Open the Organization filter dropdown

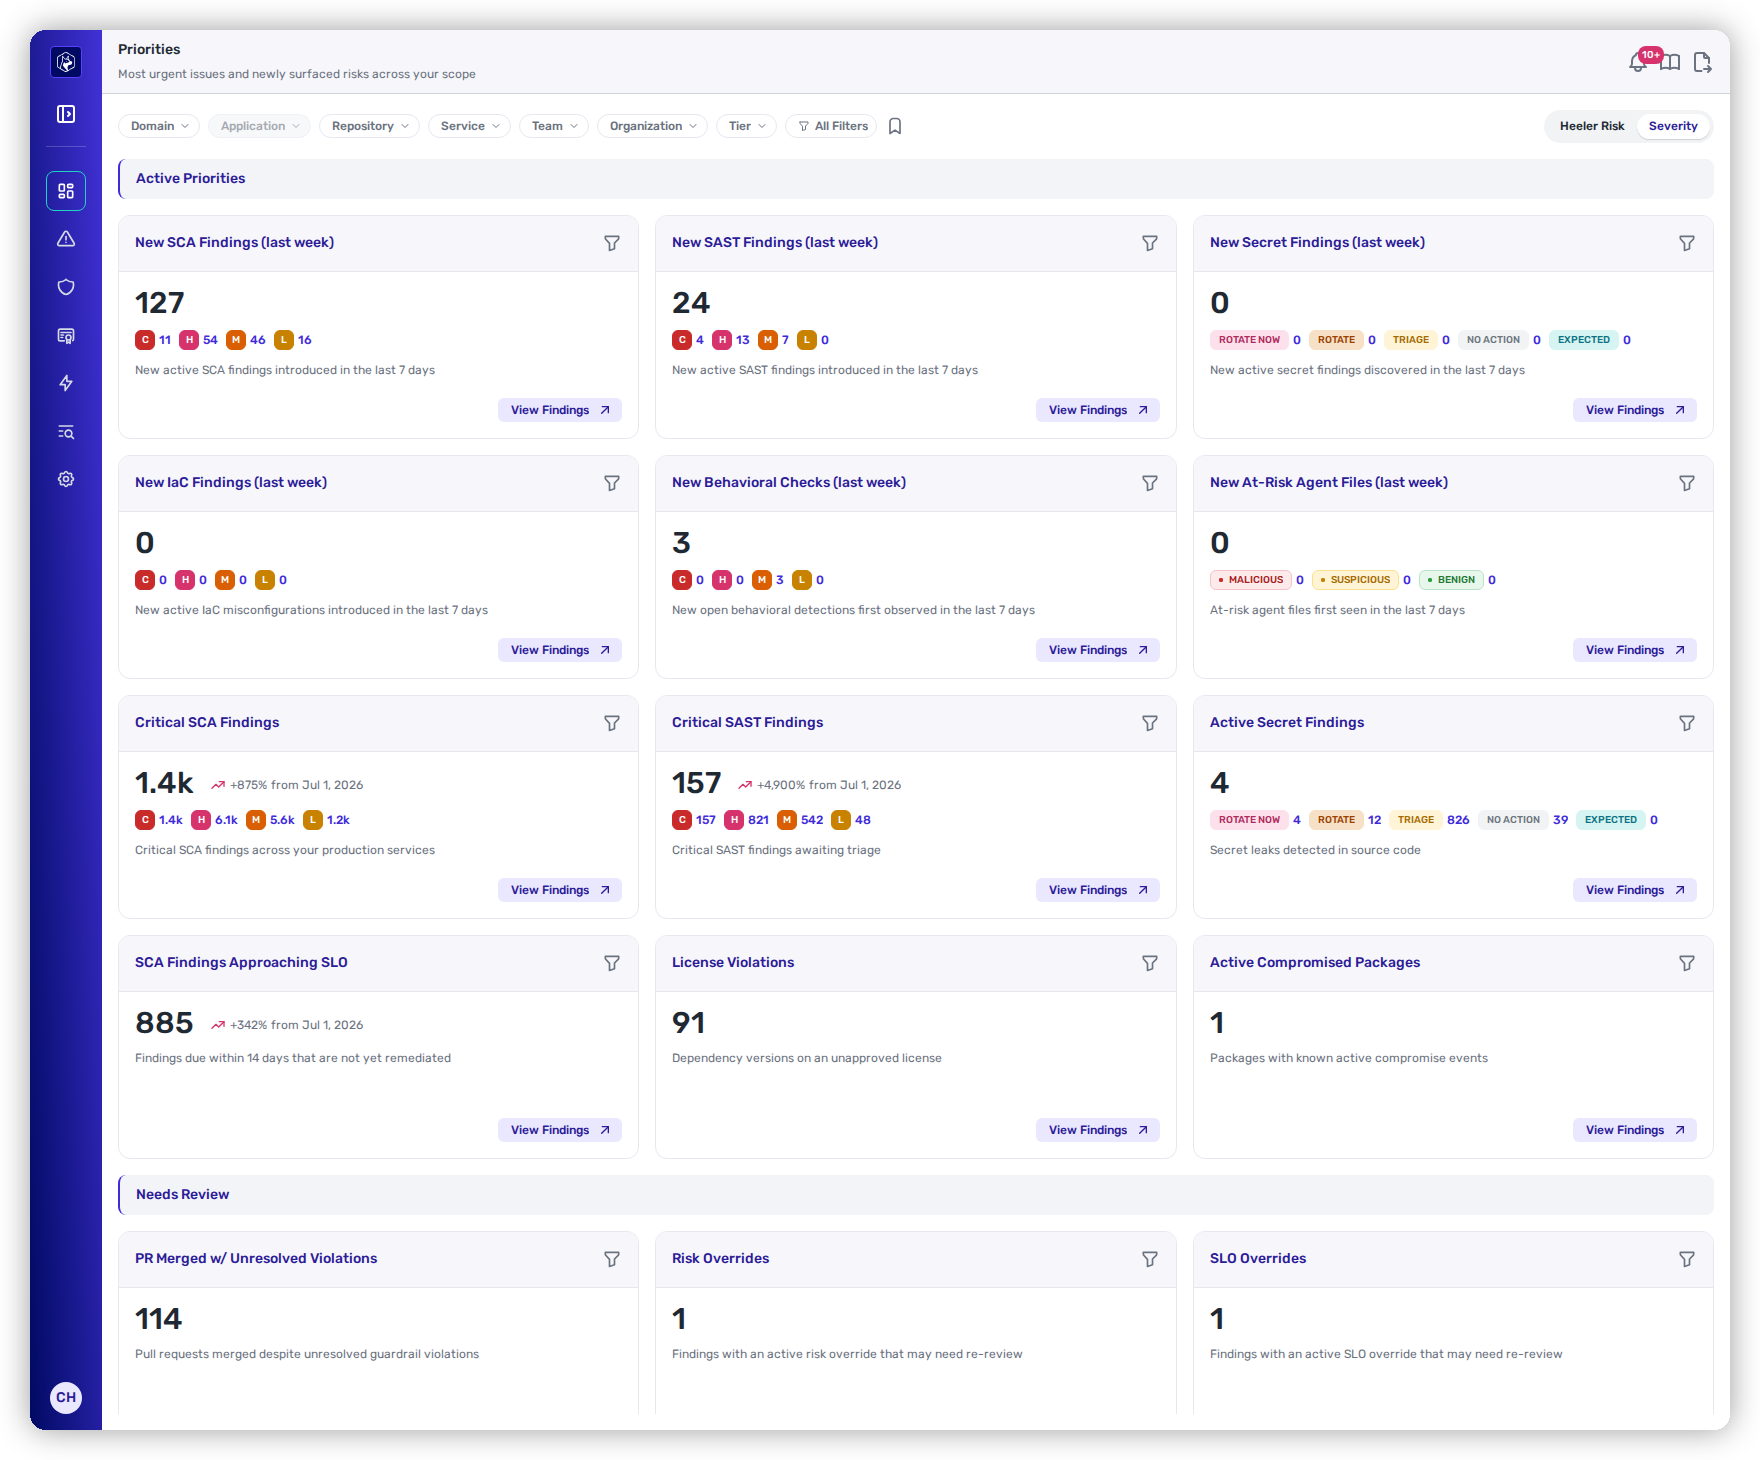point(653,126)
